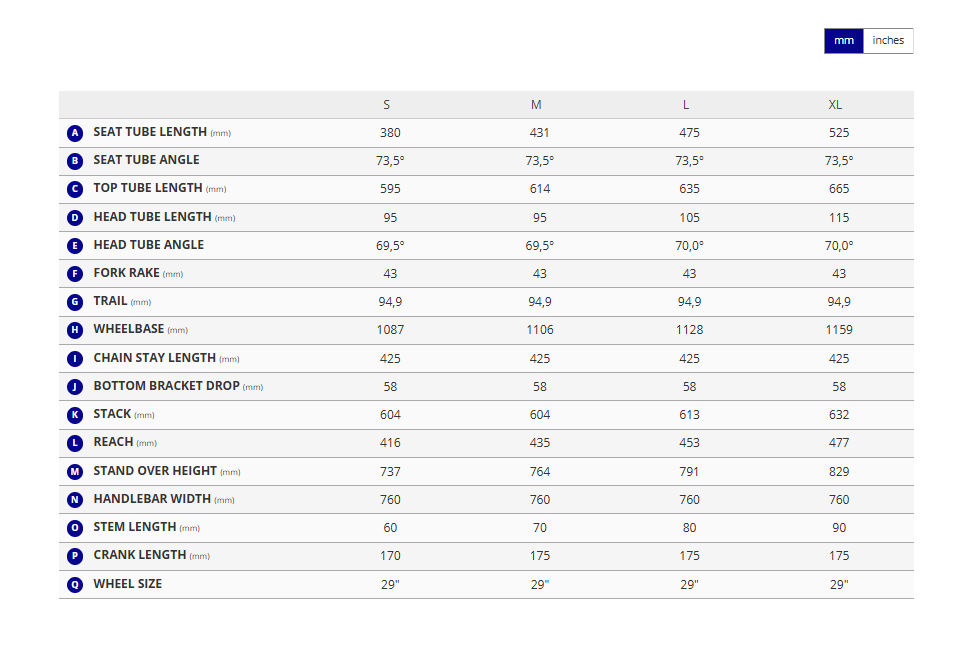Switch units to inches
The height and width of the screenshot is (659, 968).
pyautogui.click(x=887, y=41)
